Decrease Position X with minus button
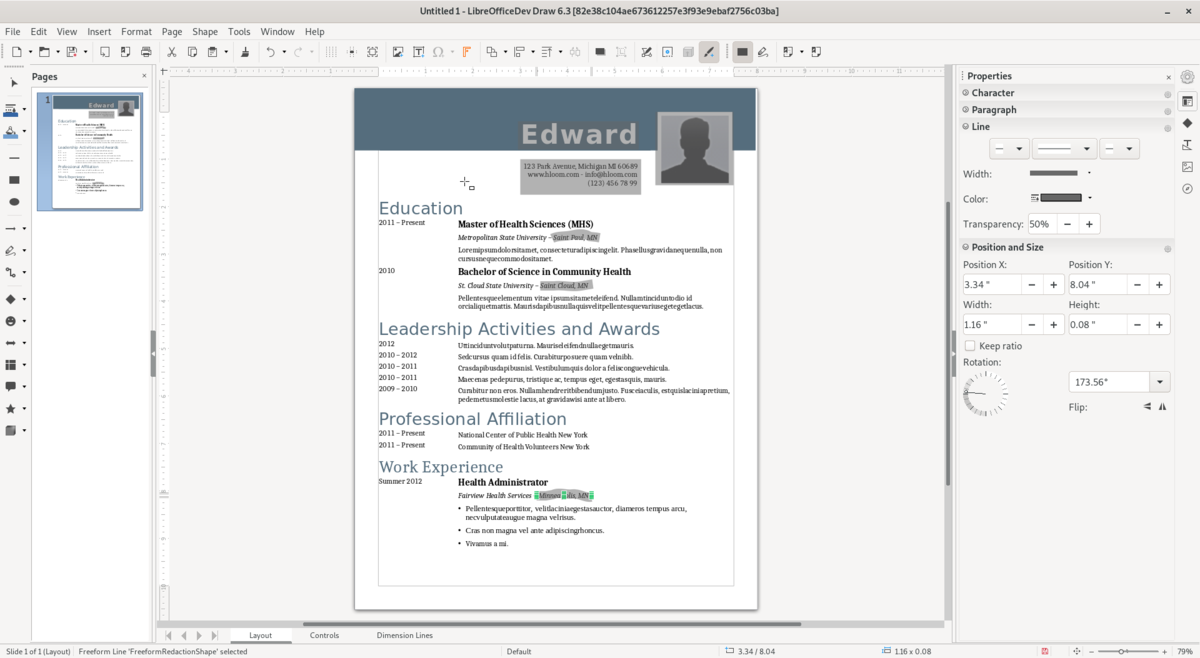1200x658 pixels. tap(1029, 285)
